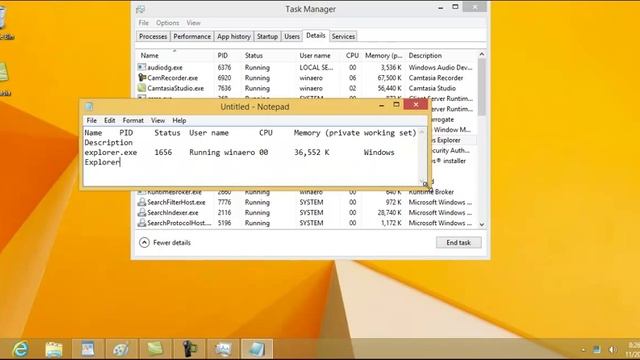Screen dimensions: 640x360
Task: Select SearchProtocolHost row in list
Action: point(179,223)
